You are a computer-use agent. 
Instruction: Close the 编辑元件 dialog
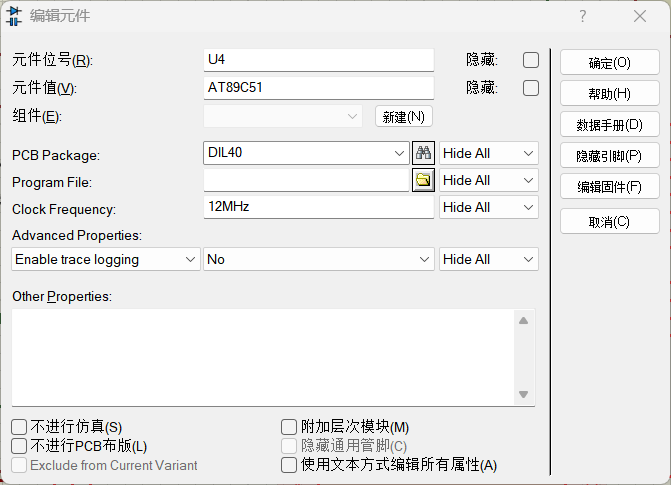tap(640, 16)
